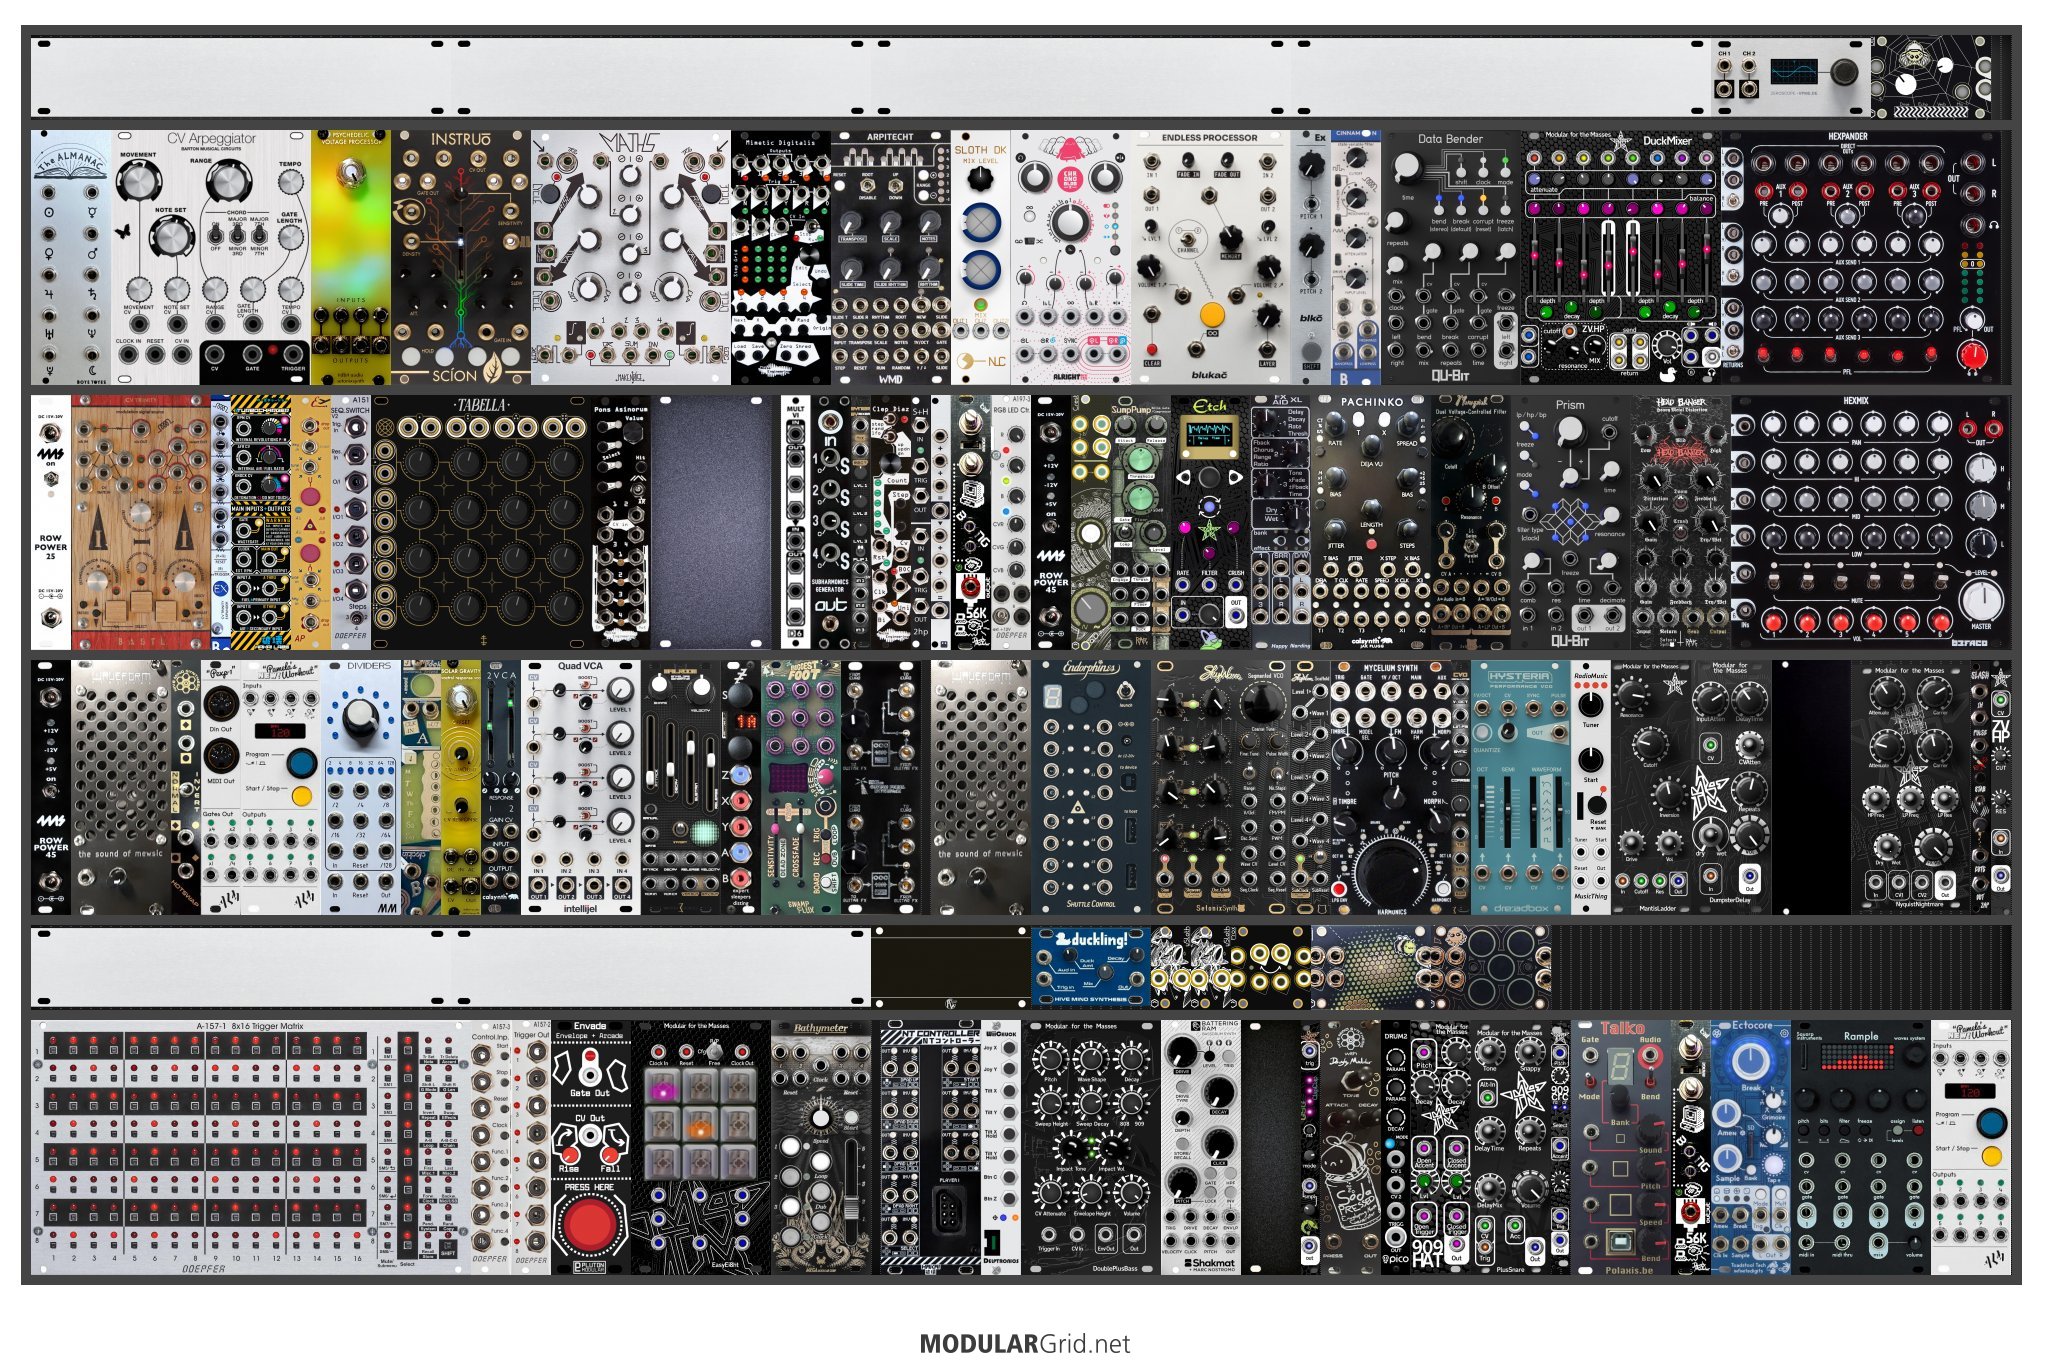Open the Bathymeter module
Viewport: 2052px width, 1365px height.
pyautogui.click(x=821, y=1147)
